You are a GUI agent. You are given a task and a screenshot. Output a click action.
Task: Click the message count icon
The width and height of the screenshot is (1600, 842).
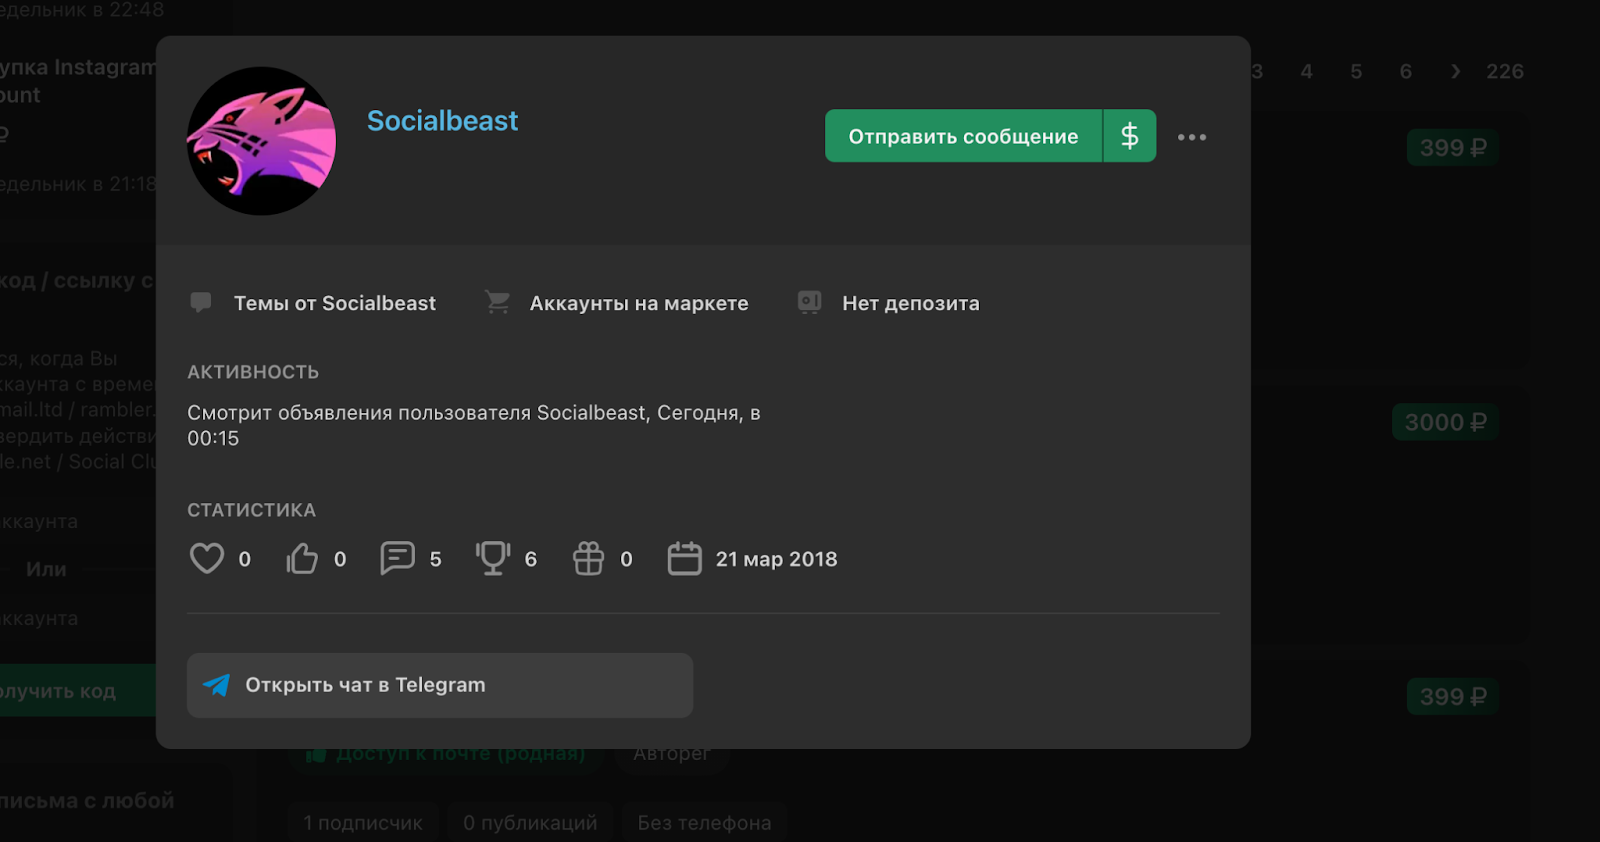pyautogui.click(x=397, y=558)
